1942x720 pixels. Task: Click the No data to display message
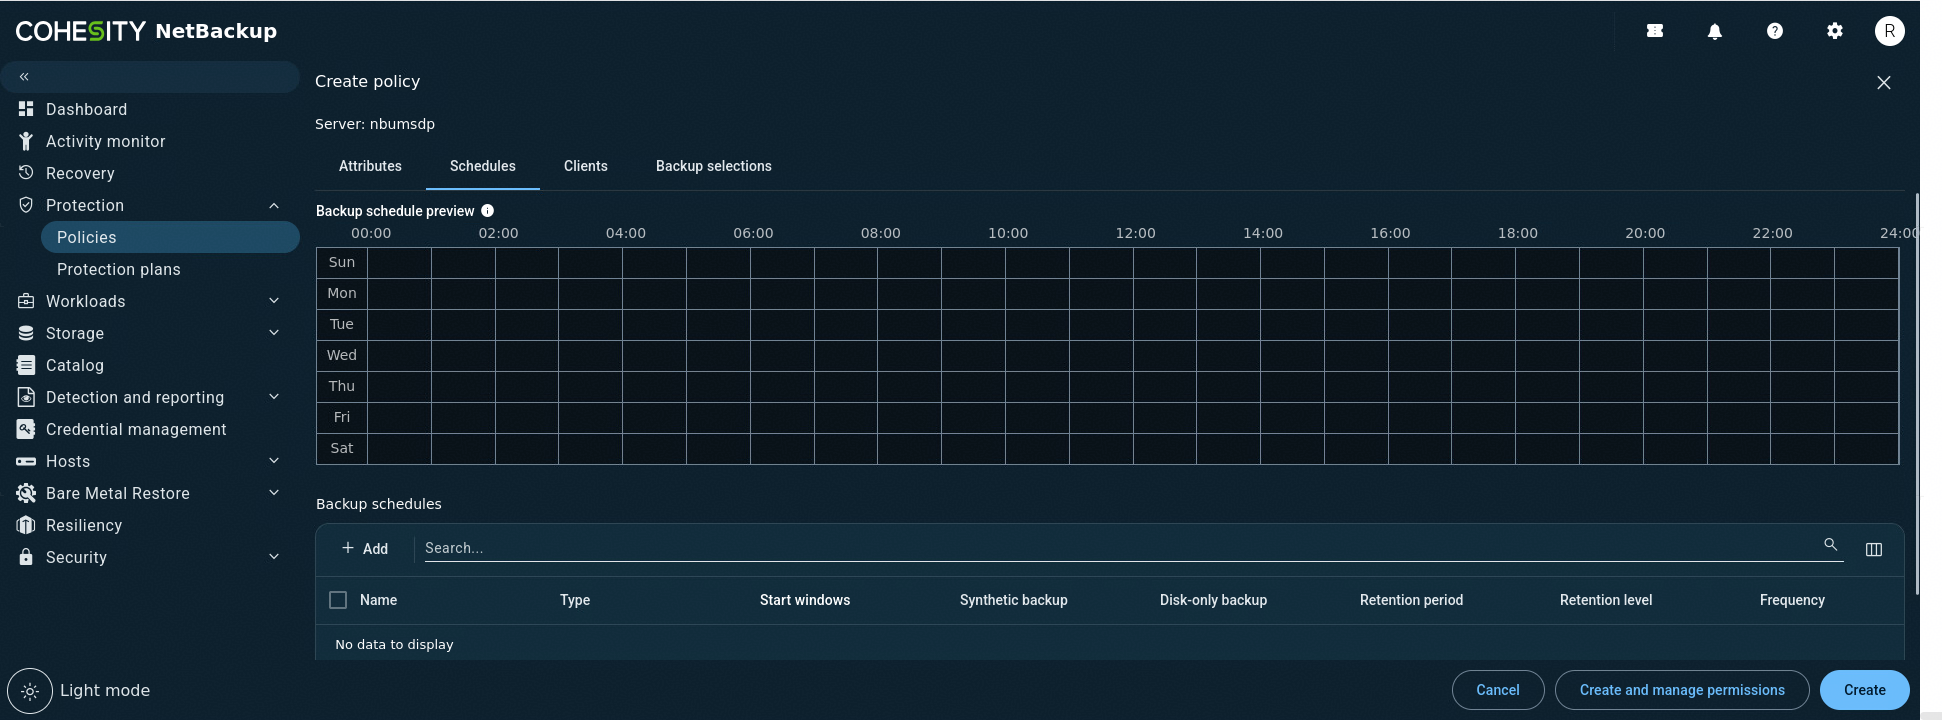click(x=394, y=645)
